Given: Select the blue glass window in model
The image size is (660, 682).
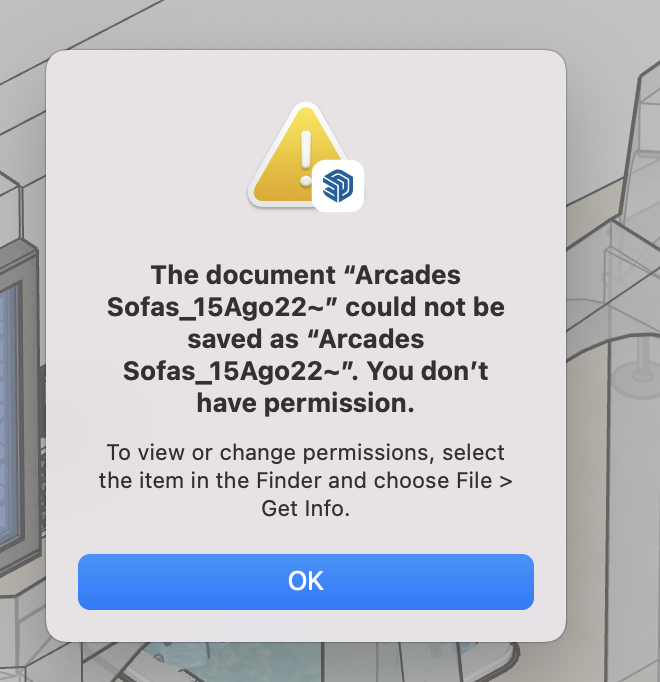Looking at the screenshot, I should pyautogui.click(x=10, y=413).
